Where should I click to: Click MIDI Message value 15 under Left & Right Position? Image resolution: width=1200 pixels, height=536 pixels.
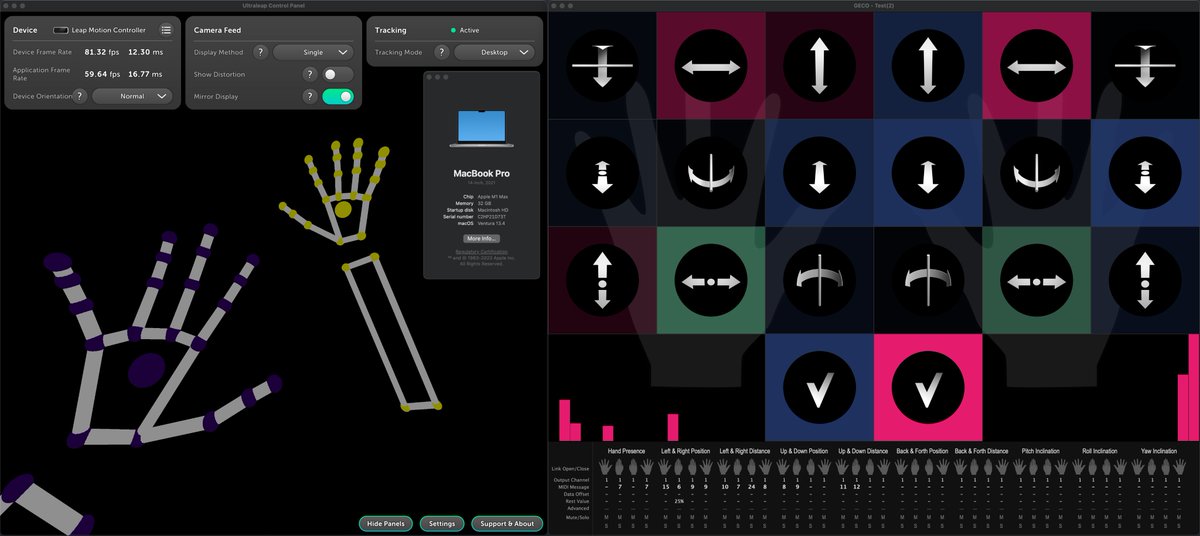click(665, 487)
